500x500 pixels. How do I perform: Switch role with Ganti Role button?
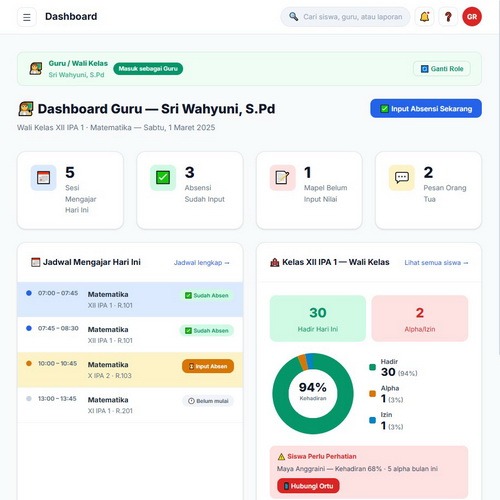point(442,69)
